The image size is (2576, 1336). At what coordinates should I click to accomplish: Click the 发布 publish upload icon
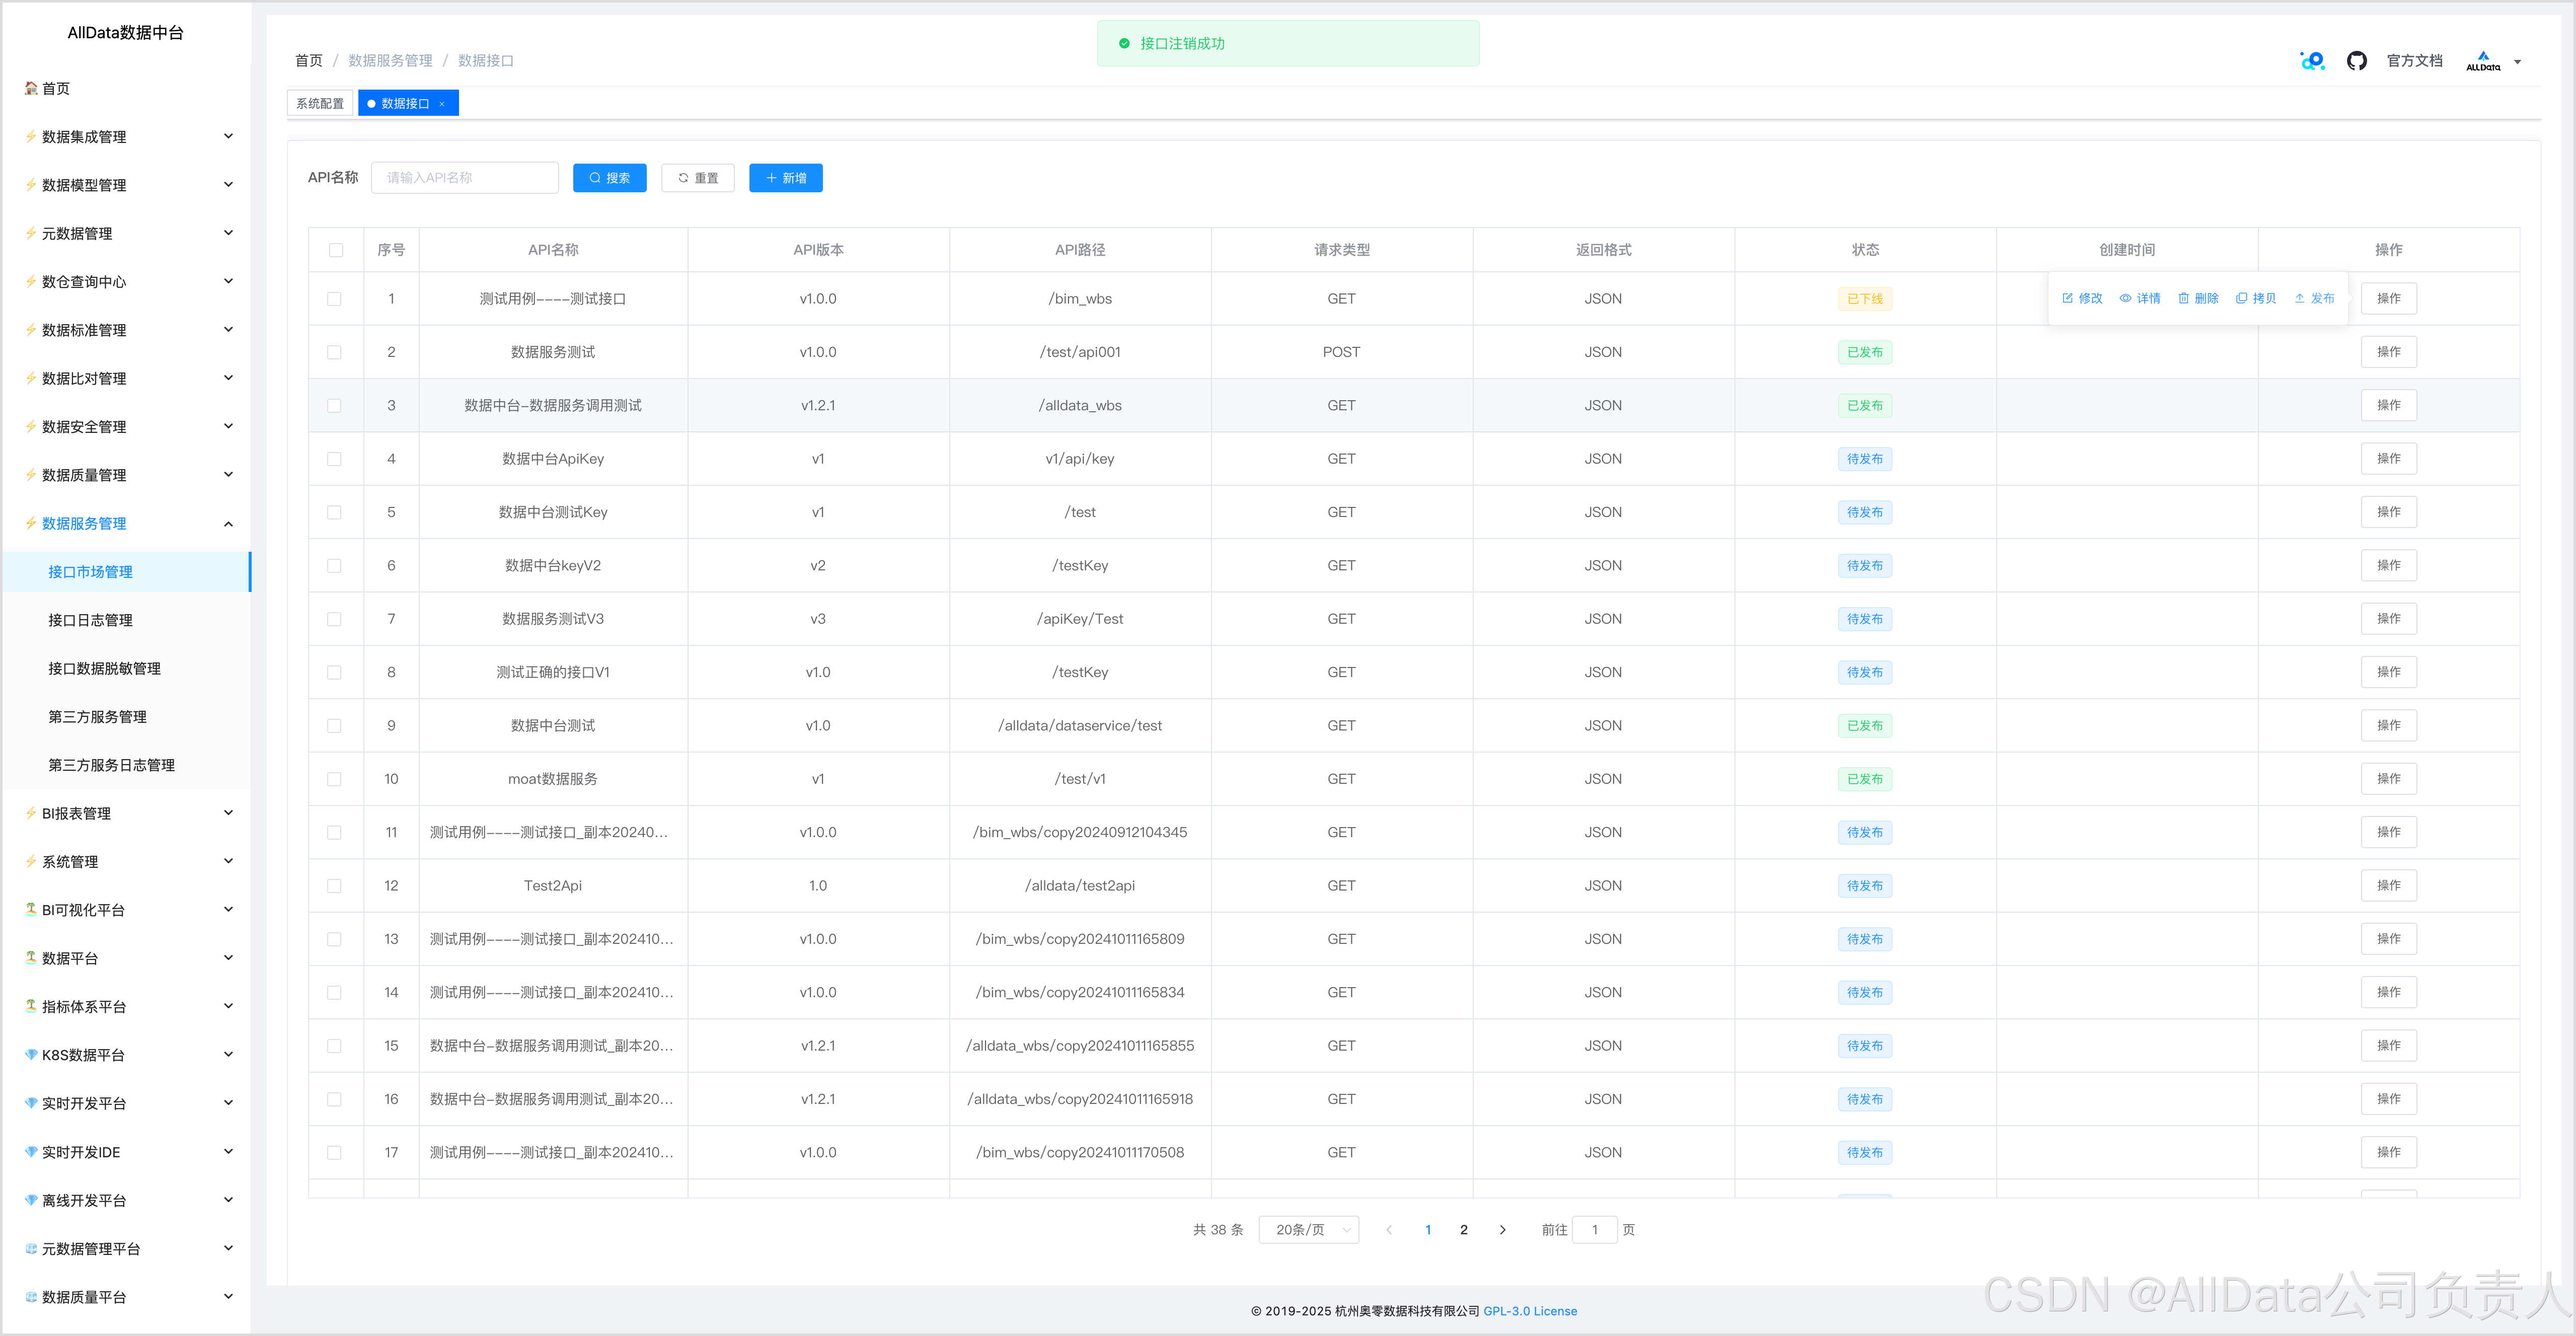point(2299,298)
